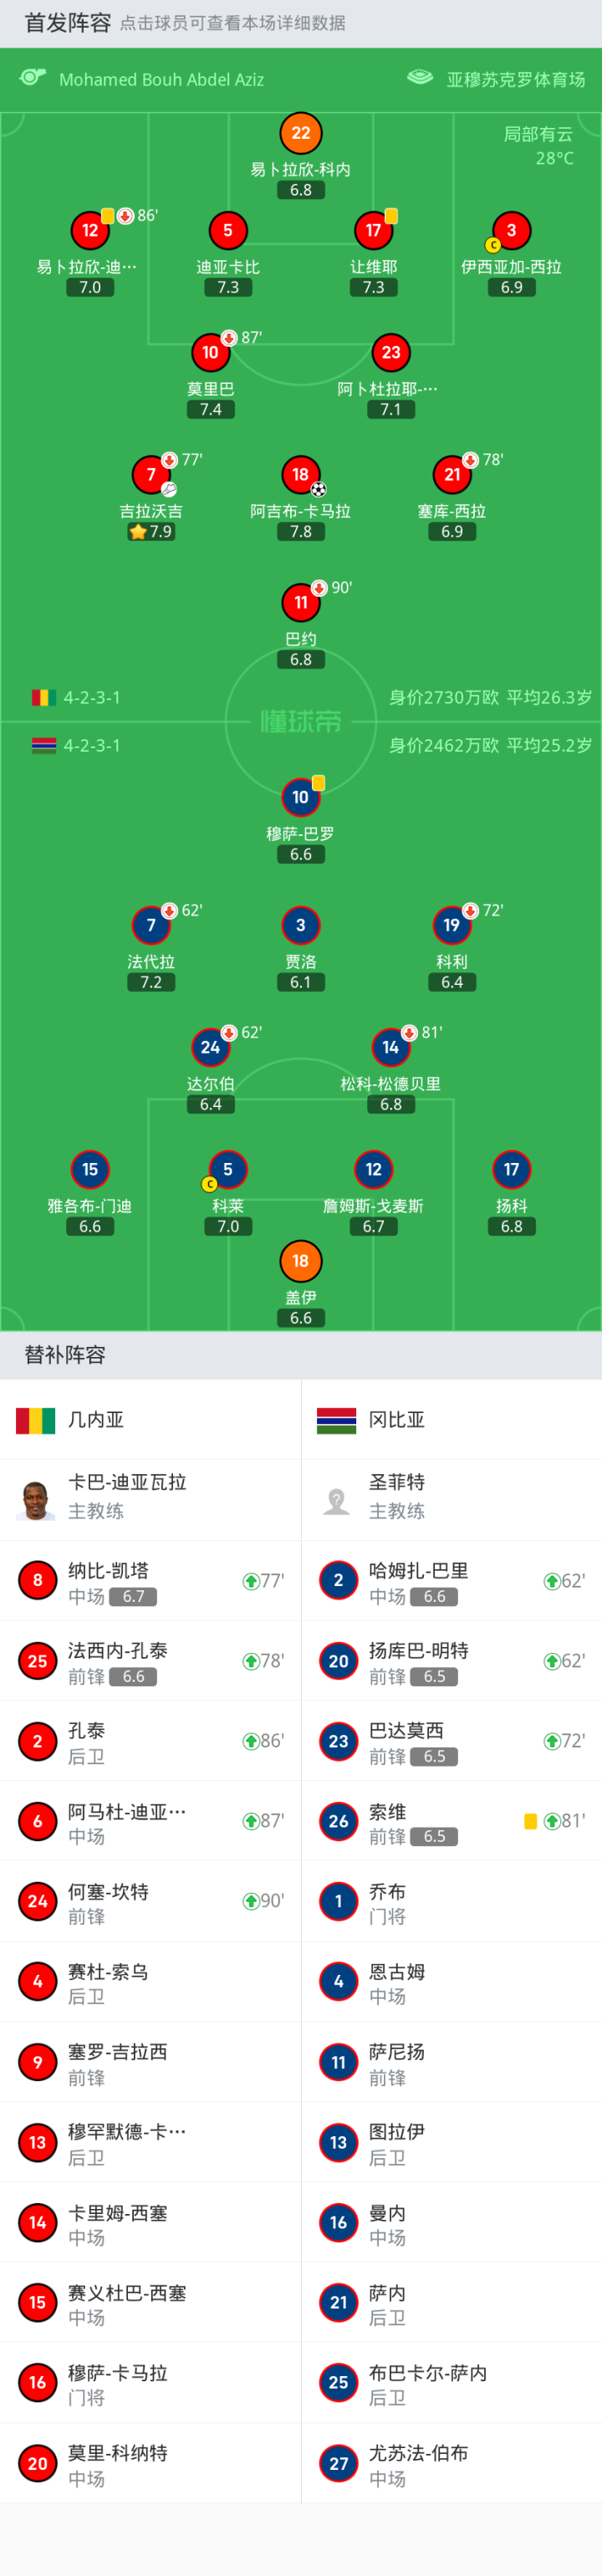This screenshot has width=602, height=2576.
Task: Click the Guinea flag beside 几内亚
Action: pos(35,1420)
